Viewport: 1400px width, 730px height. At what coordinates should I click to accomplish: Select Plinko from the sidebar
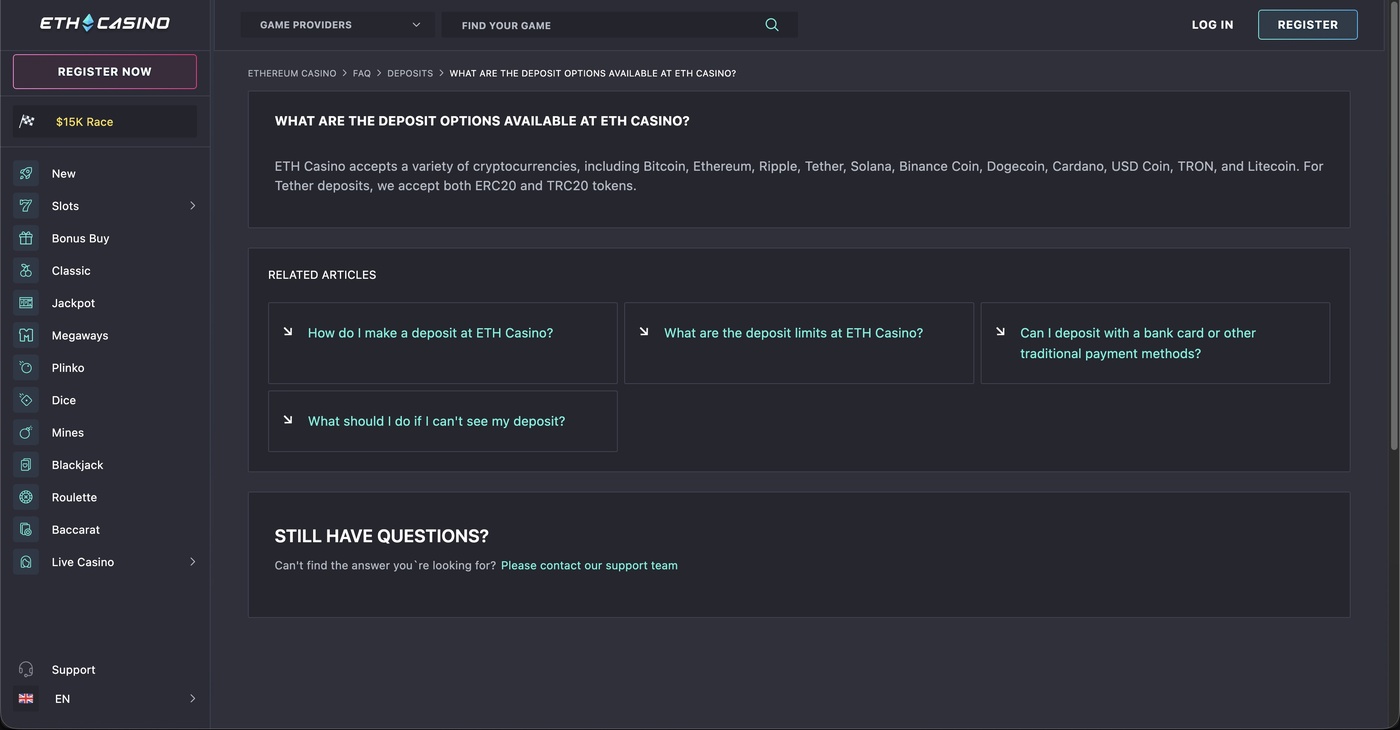point(68,368)
